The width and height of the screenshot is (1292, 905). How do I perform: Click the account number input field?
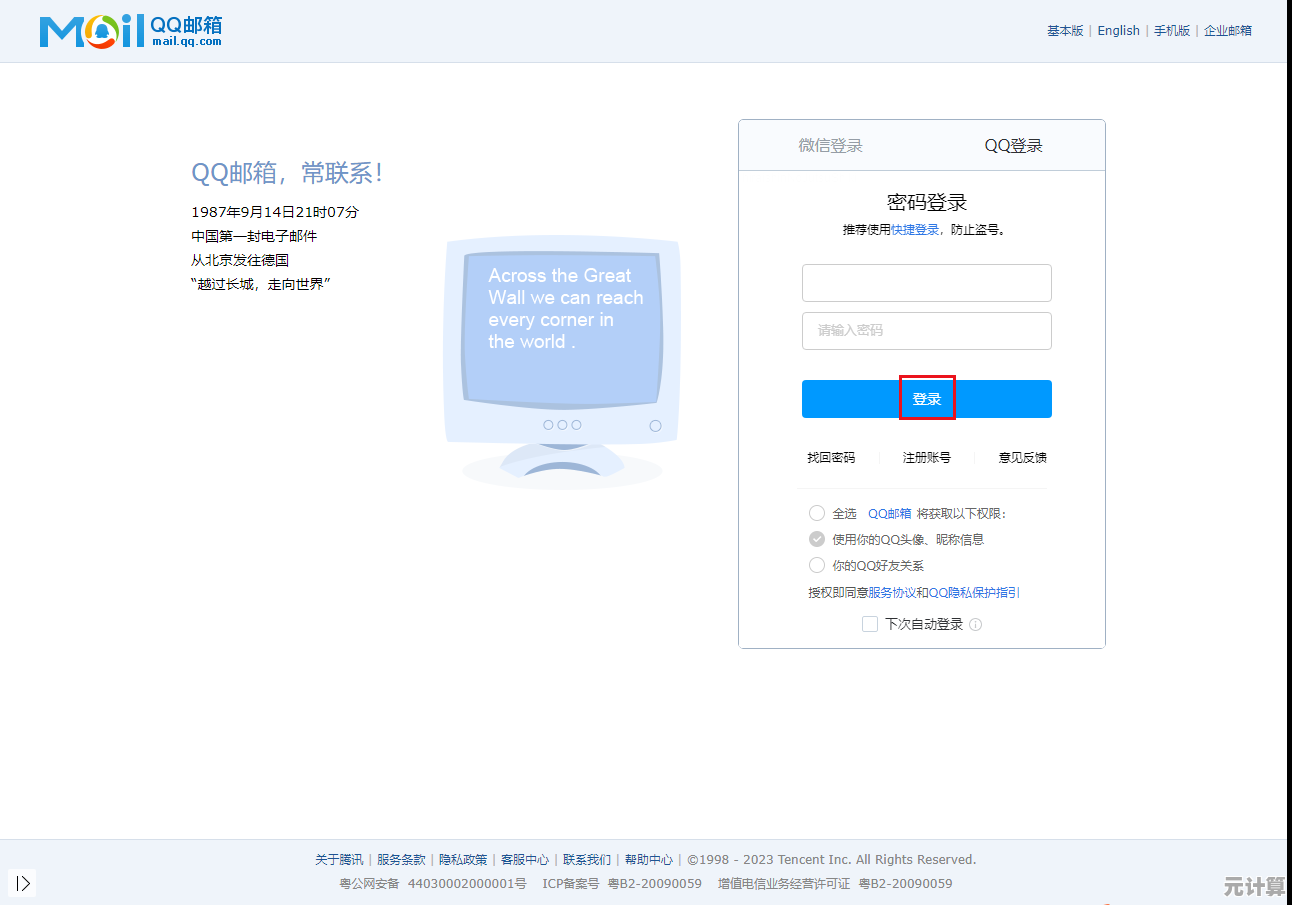pos(926,283)
